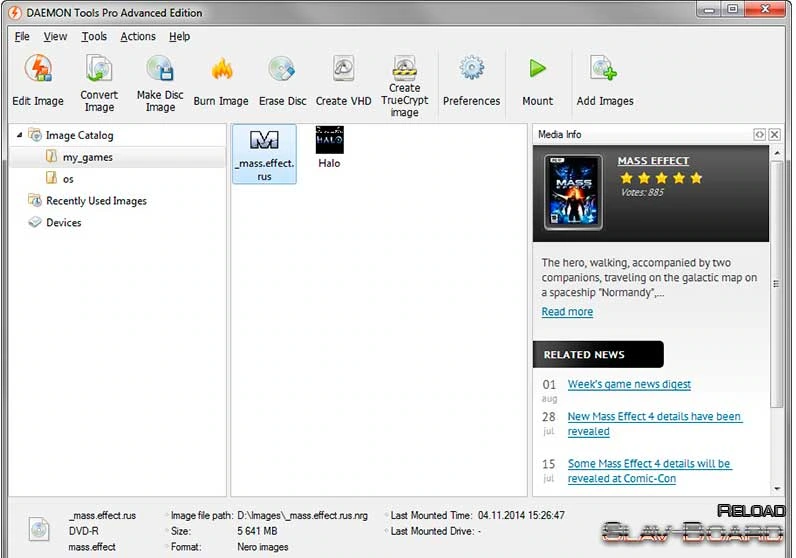Click the image file path value
Screen dimensions: 796x558
click(x=303, y=515)
